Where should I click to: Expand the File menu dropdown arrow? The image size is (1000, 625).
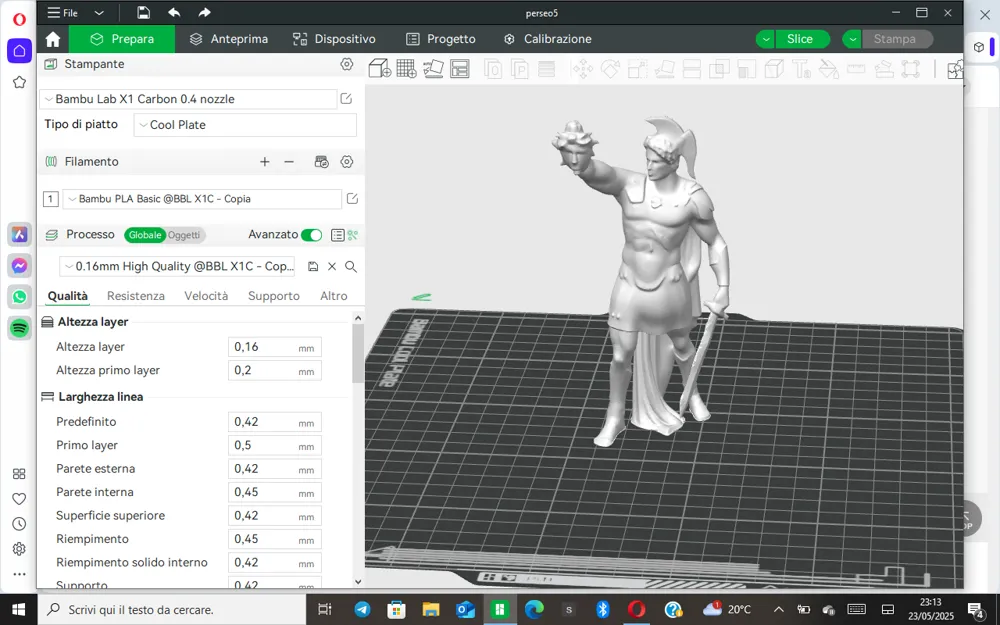click(99, 13)
